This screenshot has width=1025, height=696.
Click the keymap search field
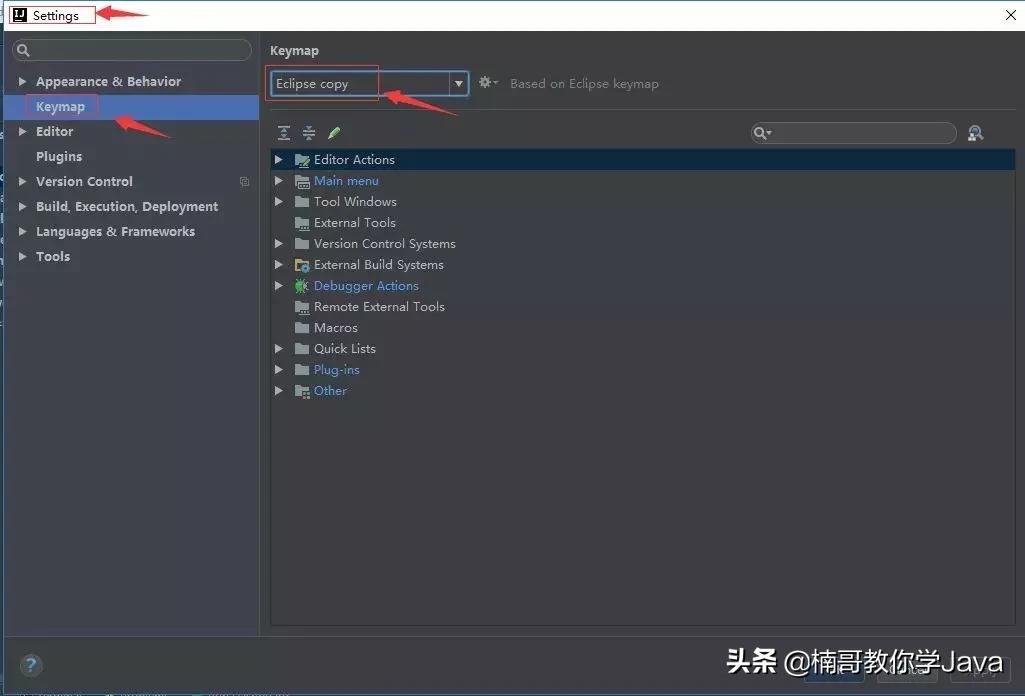tap(860, 132)
